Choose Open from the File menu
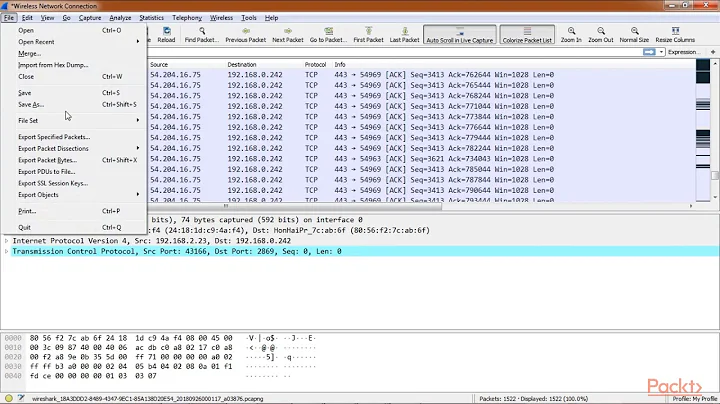This screenshot has height=404, width=720. pyautogui.click(x=73, y=30)
